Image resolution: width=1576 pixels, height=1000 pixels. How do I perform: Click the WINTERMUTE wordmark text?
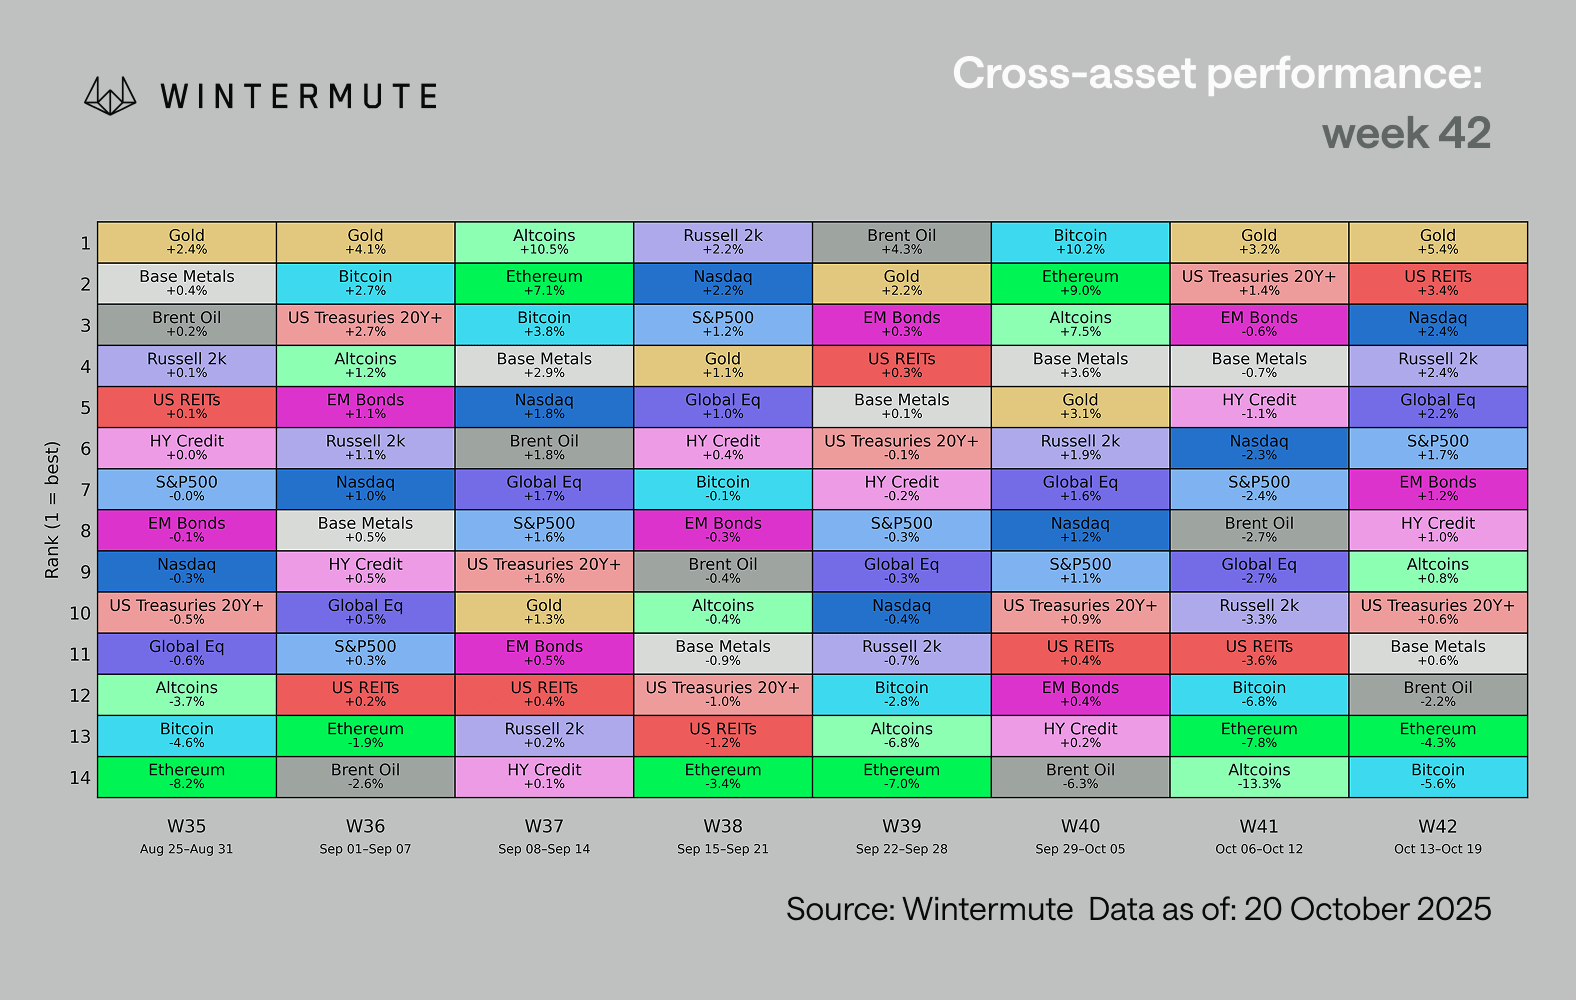coord(299,97)
